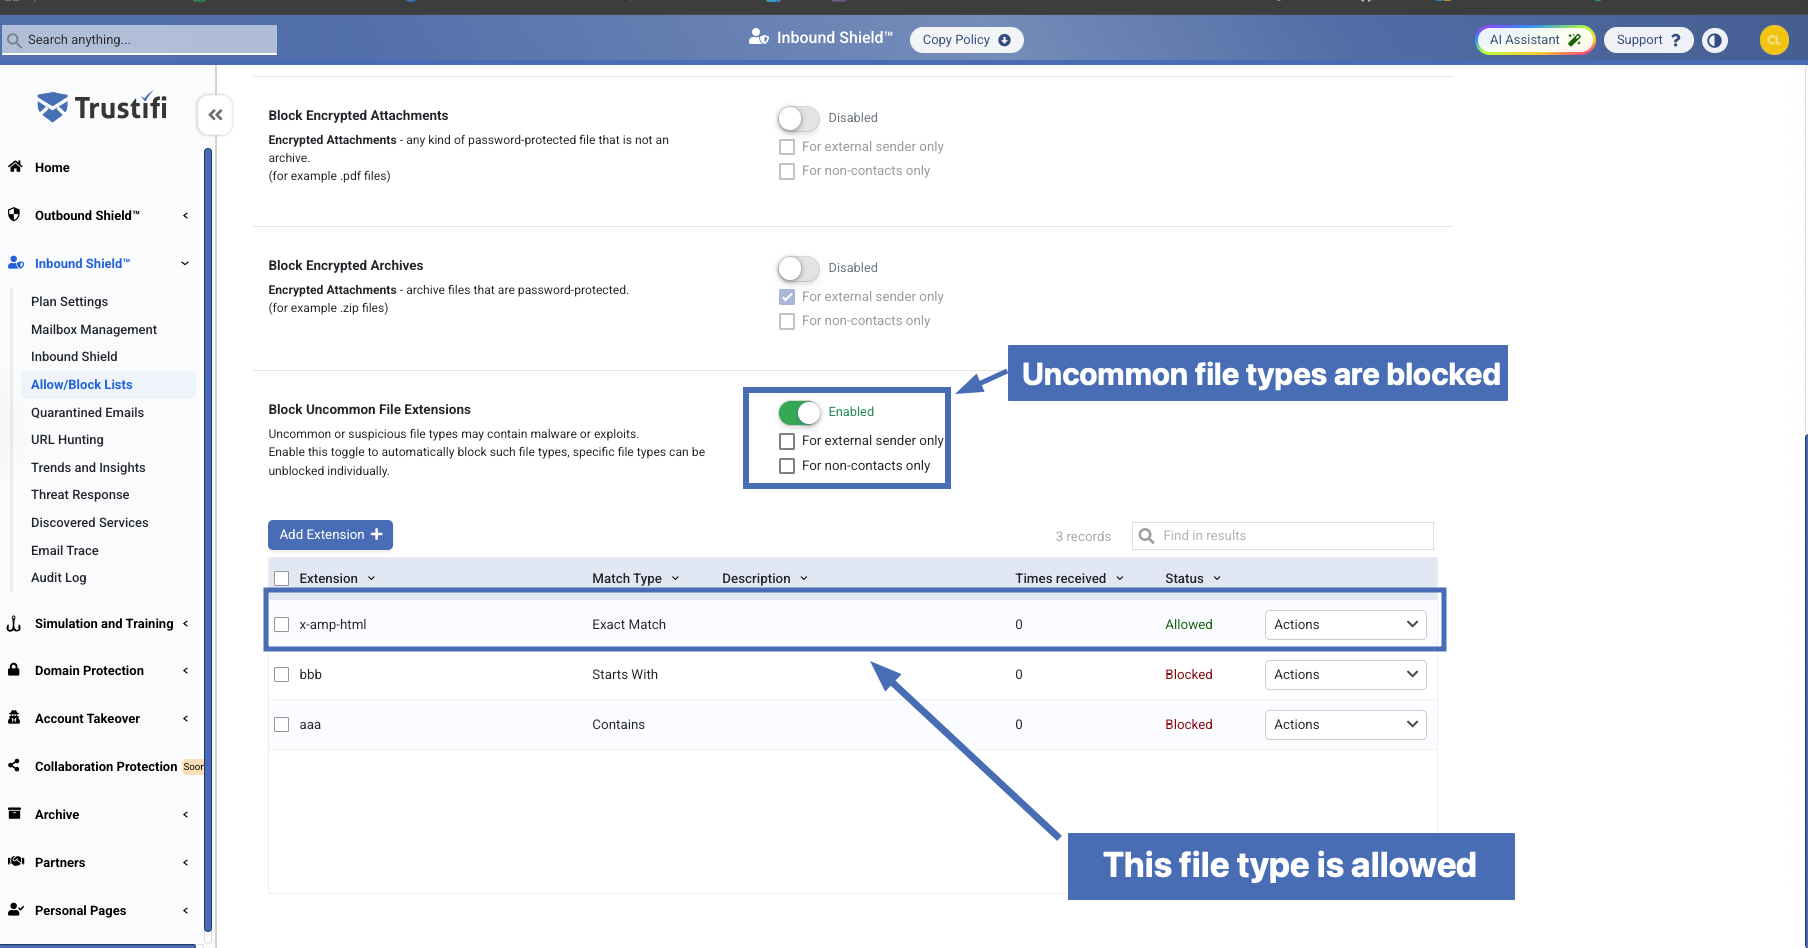Click the magic wand icon on AI Assistant

tap(1574, 40)
